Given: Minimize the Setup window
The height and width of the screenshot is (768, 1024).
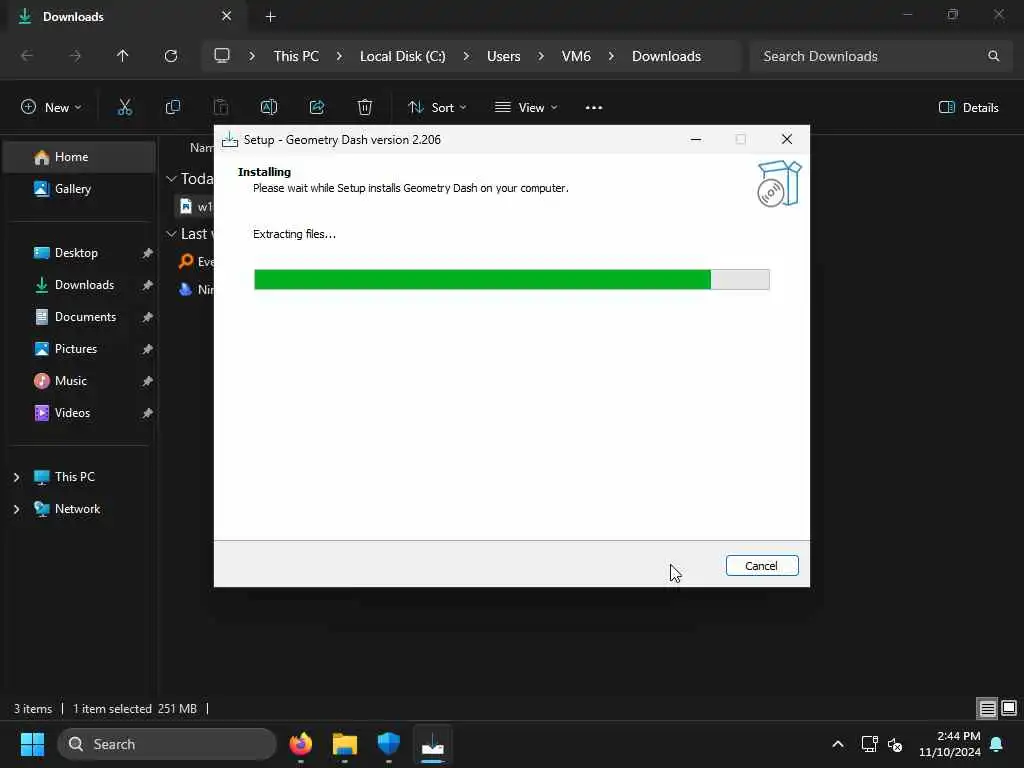Looking at the screenshot, I should 696,139.
